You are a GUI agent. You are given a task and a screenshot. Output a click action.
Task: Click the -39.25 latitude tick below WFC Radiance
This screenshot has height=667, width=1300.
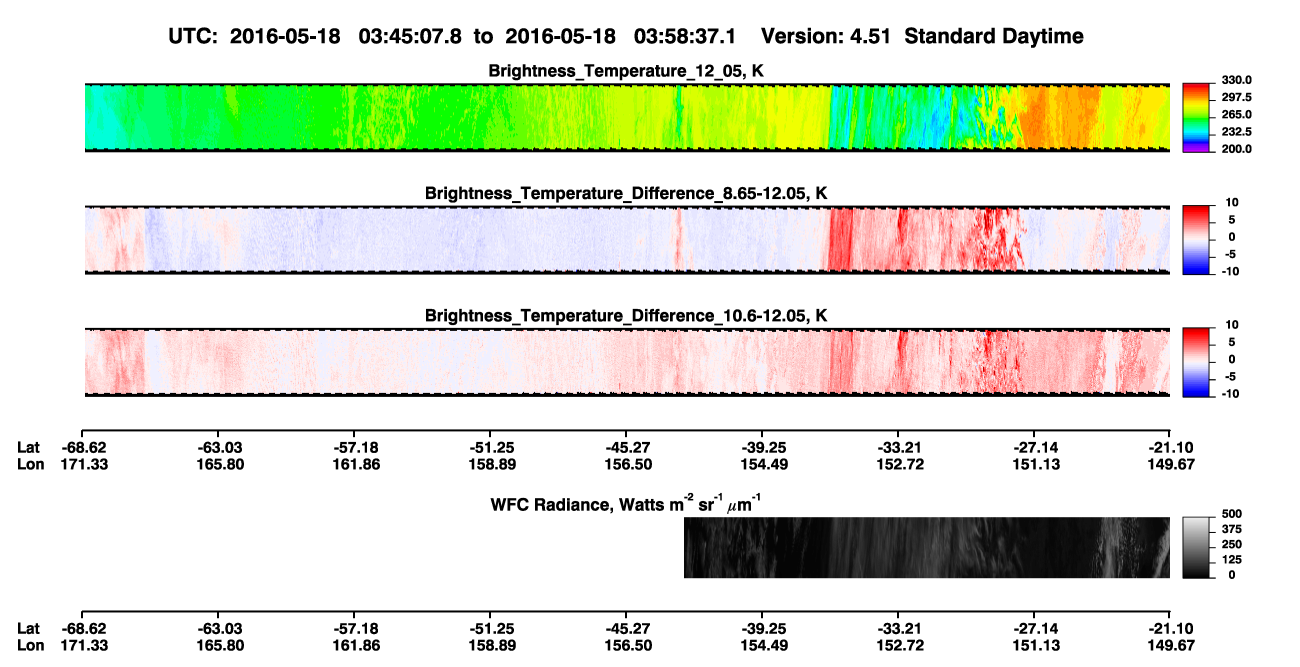762,629
